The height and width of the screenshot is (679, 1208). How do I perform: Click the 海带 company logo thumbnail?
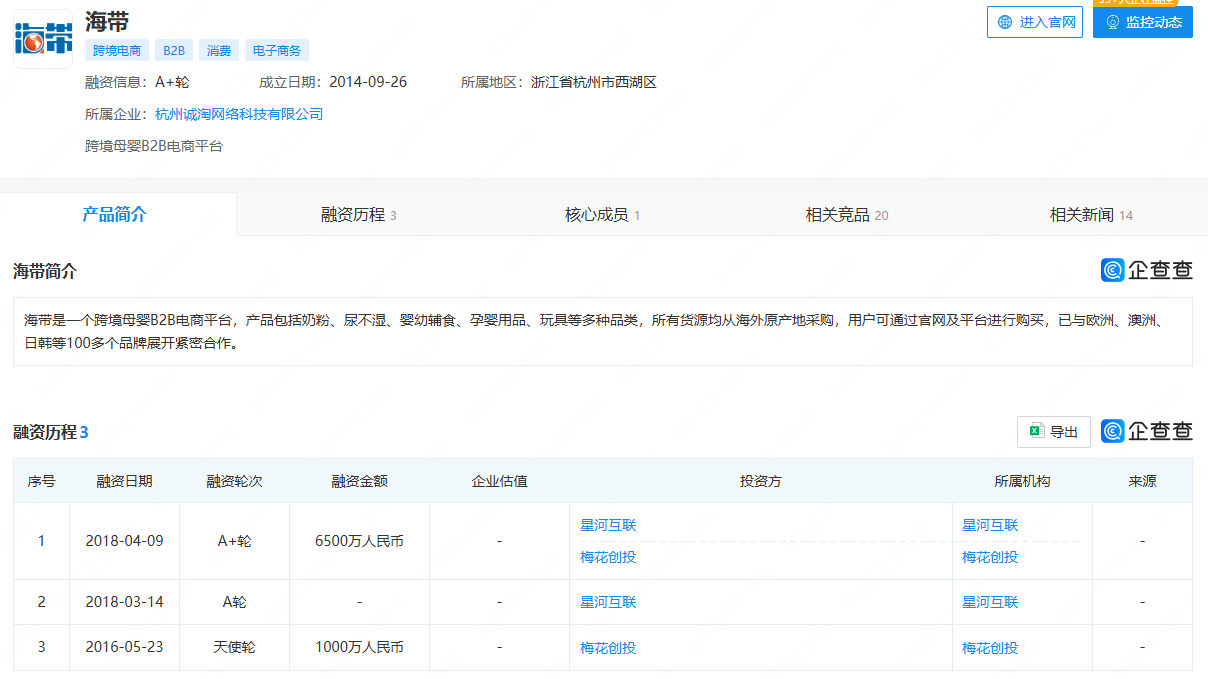pyautogui.click(x=43, y=39)
